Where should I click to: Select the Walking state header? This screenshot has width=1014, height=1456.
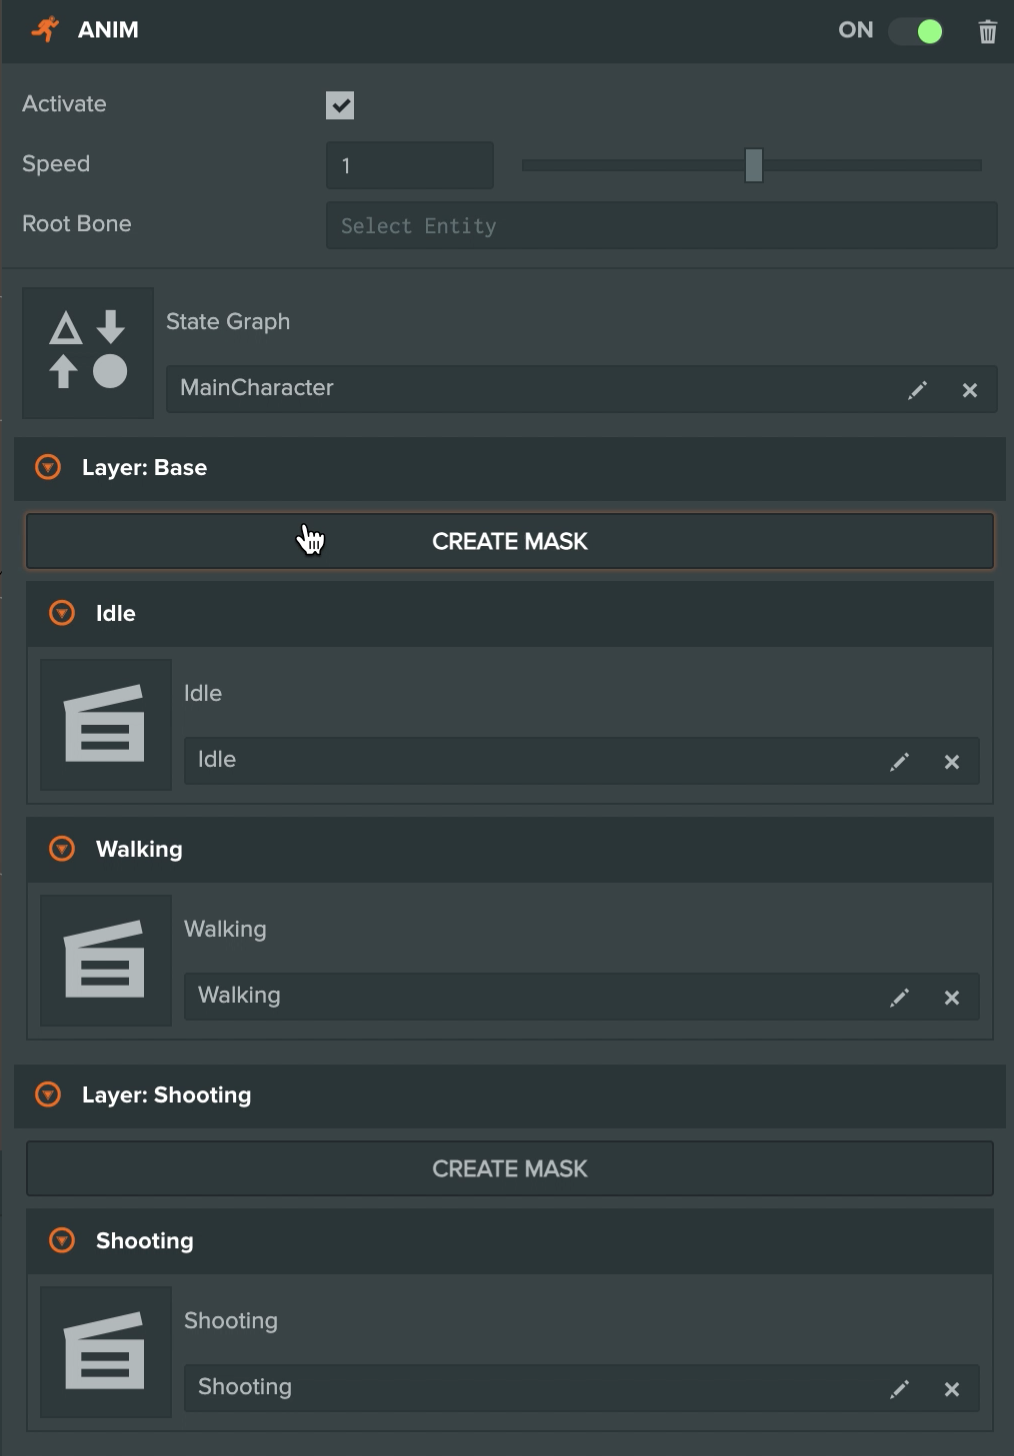tap(139, 849)
